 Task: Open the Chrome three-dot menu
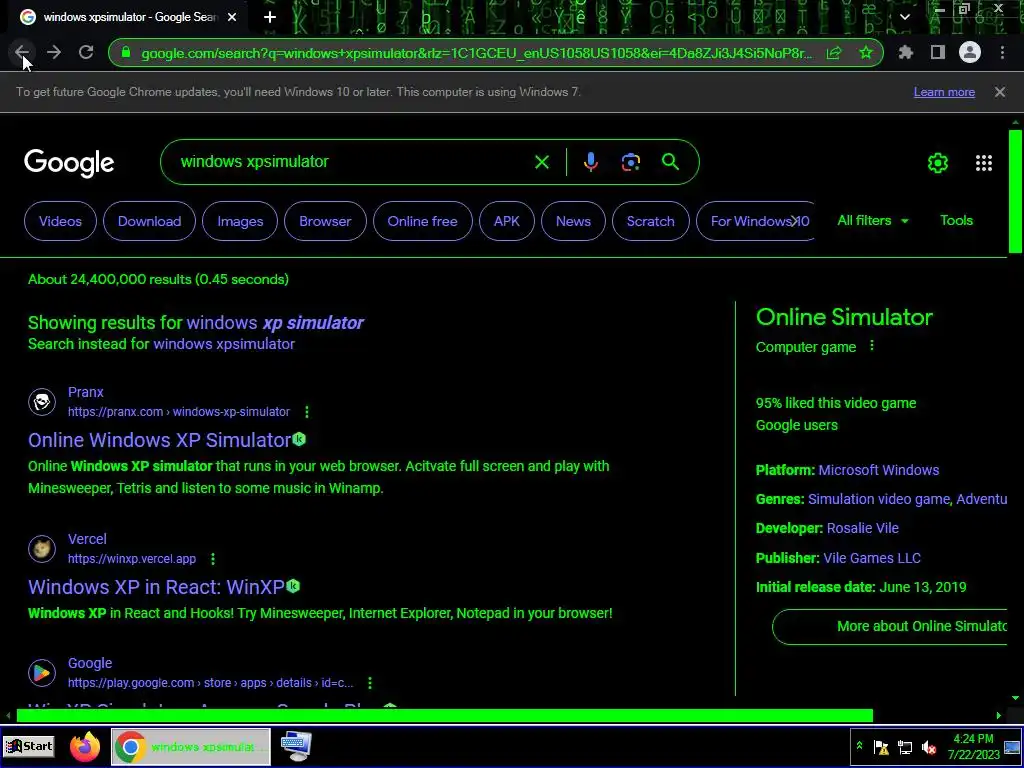click(1002, 52)
